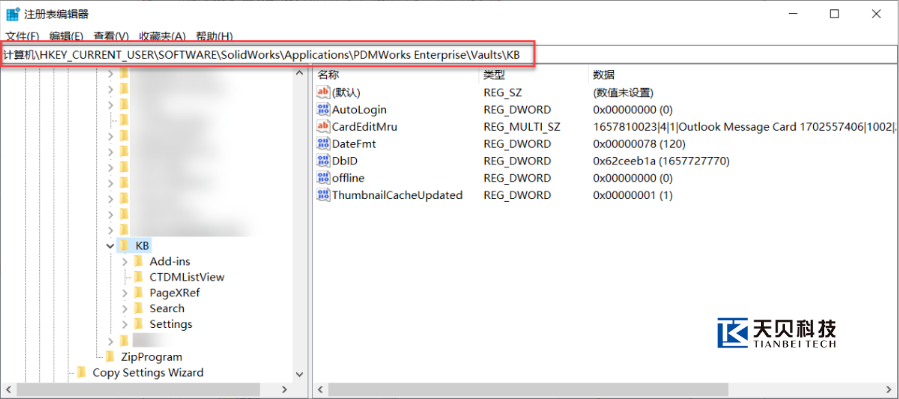Click the Add-ins folder icon
The width and height of the screenshot is (899, 399).
138,261
